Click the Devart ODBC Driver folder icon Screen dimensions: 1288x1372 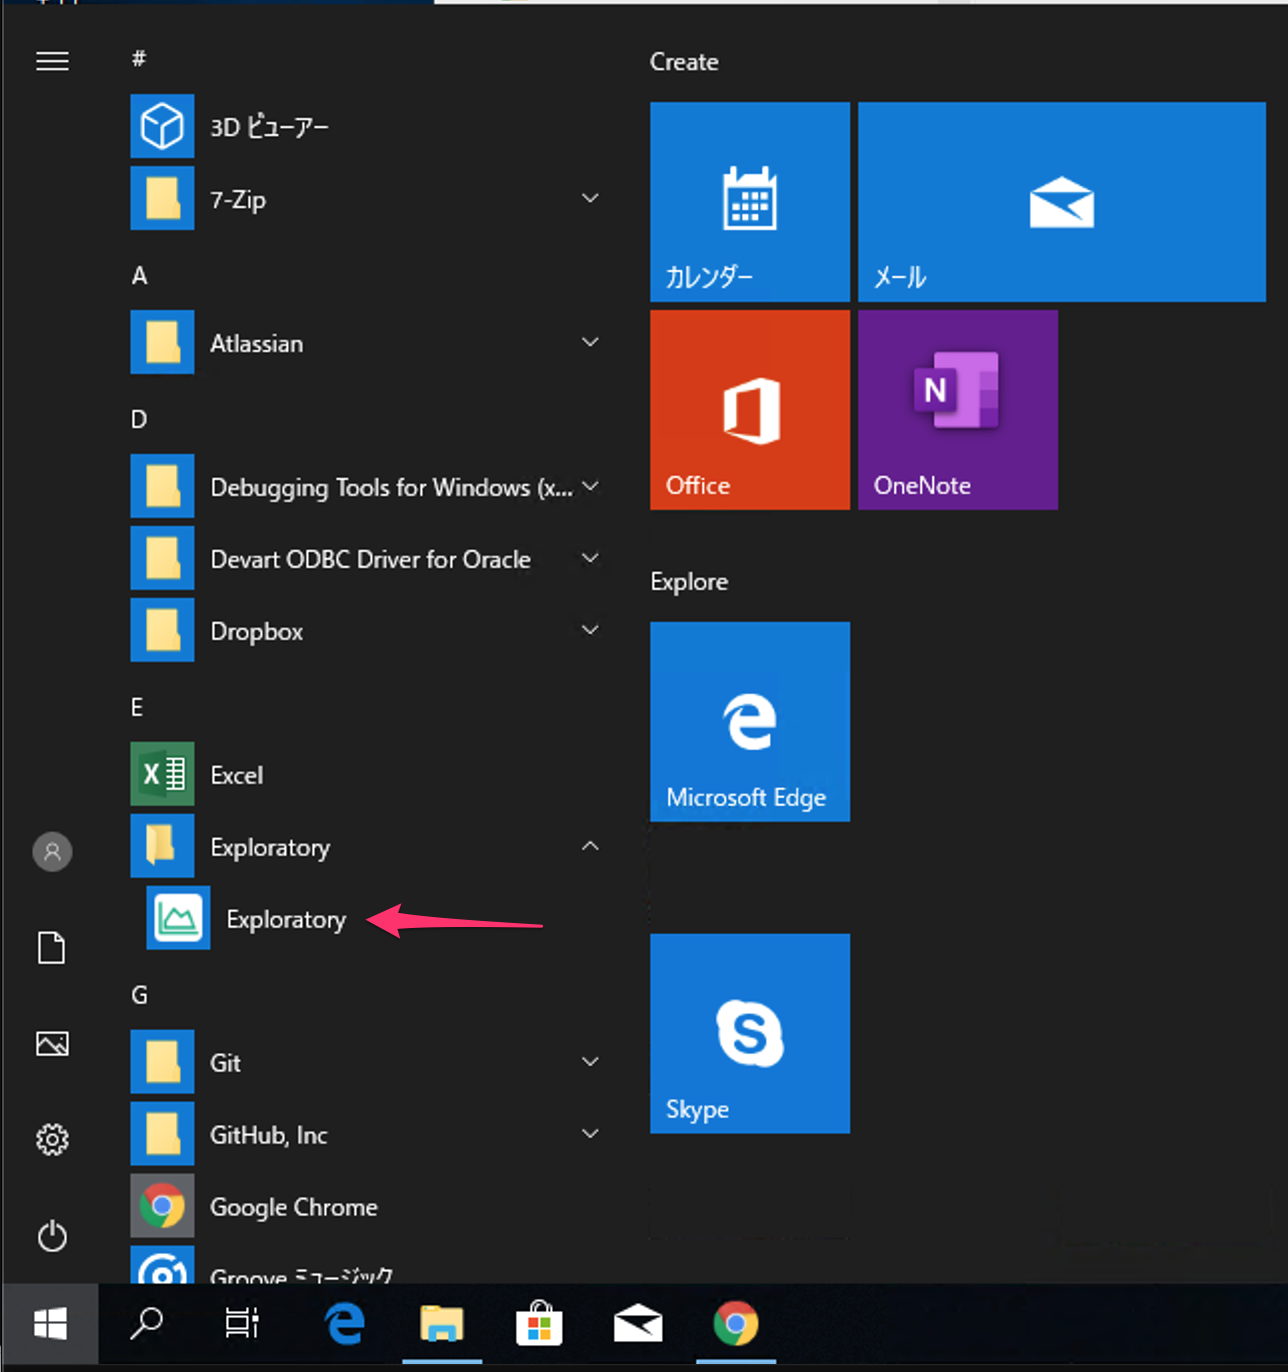coord(162,558)
